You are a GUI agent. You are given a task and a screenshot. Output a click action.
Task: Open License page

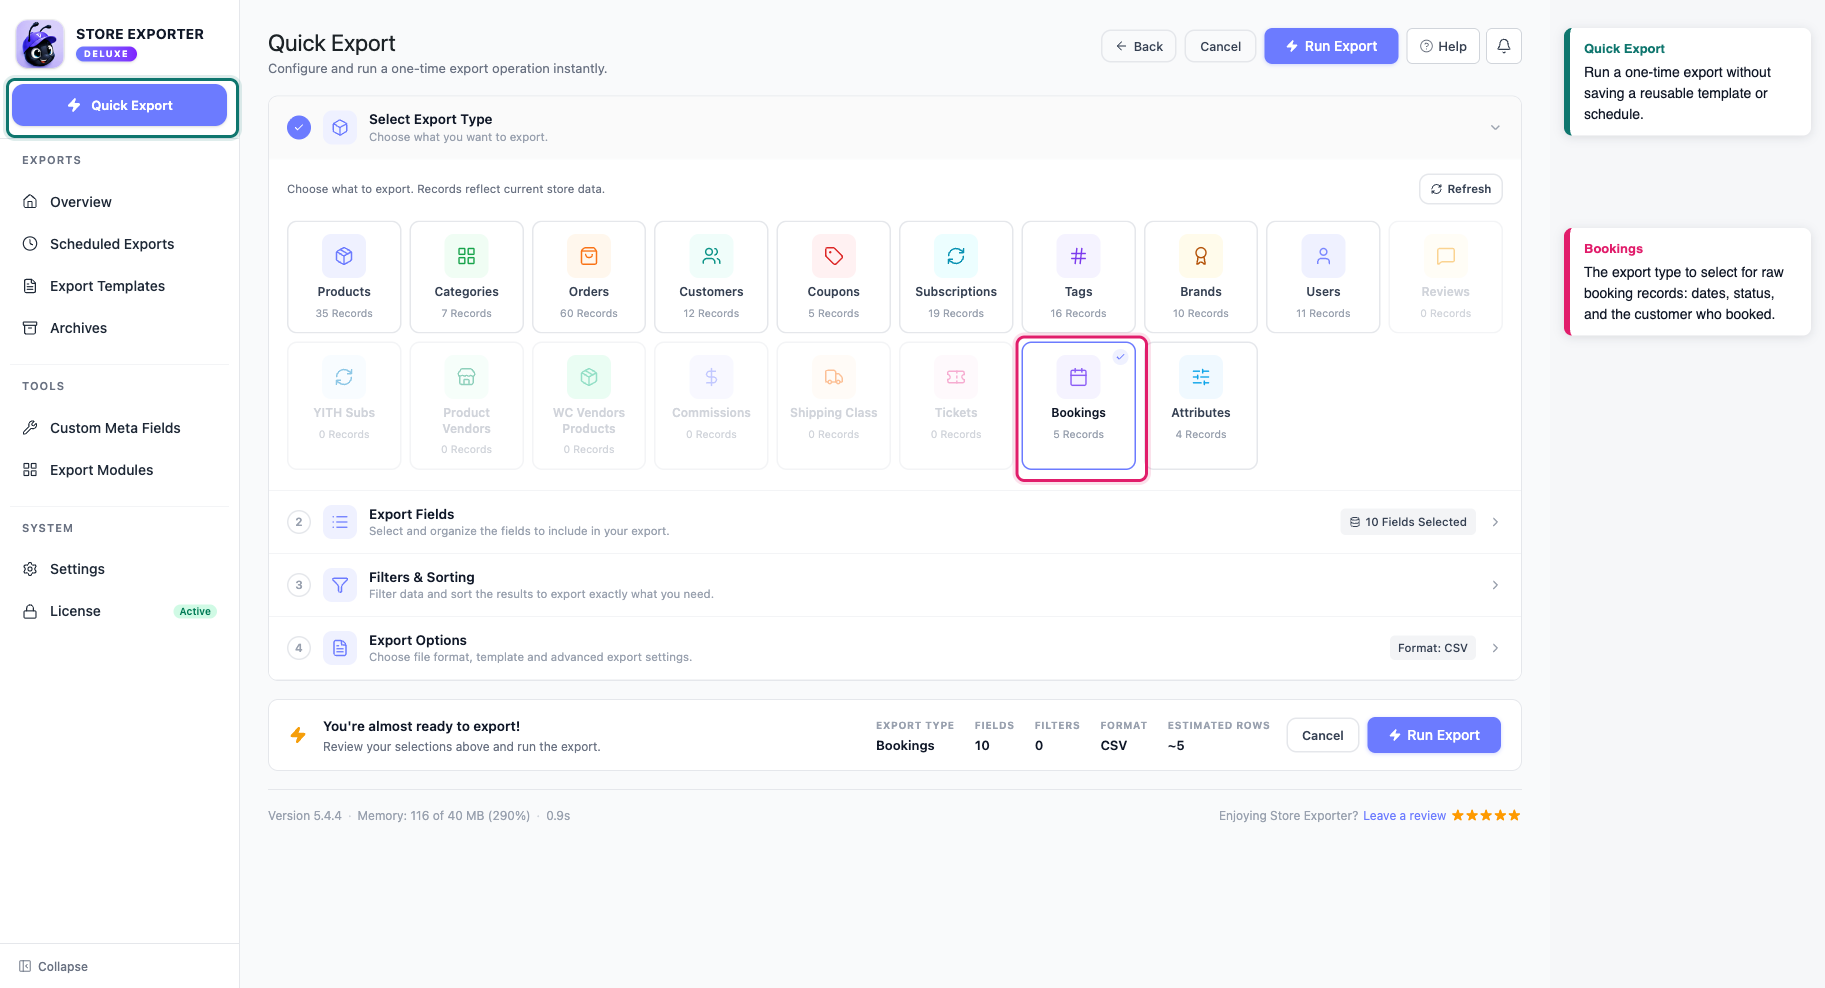click(x=120, y=611)
